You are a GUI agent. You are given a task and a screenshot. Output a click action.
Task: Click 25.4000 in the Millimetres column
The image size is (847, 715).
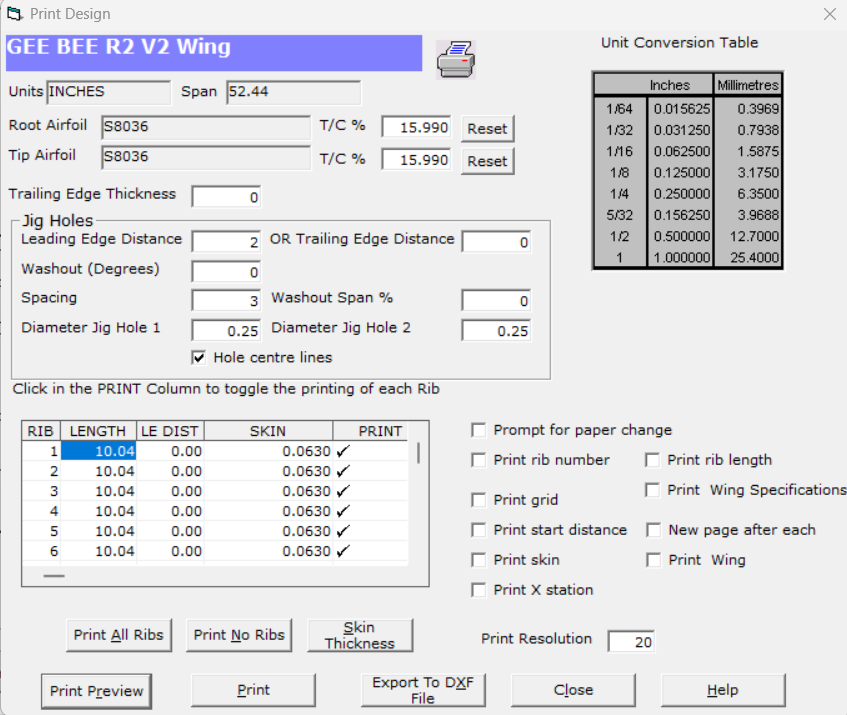(748, 258)
